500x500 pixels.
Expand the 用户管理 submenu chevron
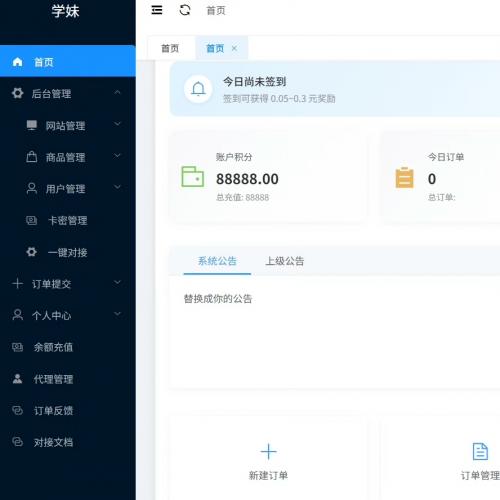tap(117, 187)
